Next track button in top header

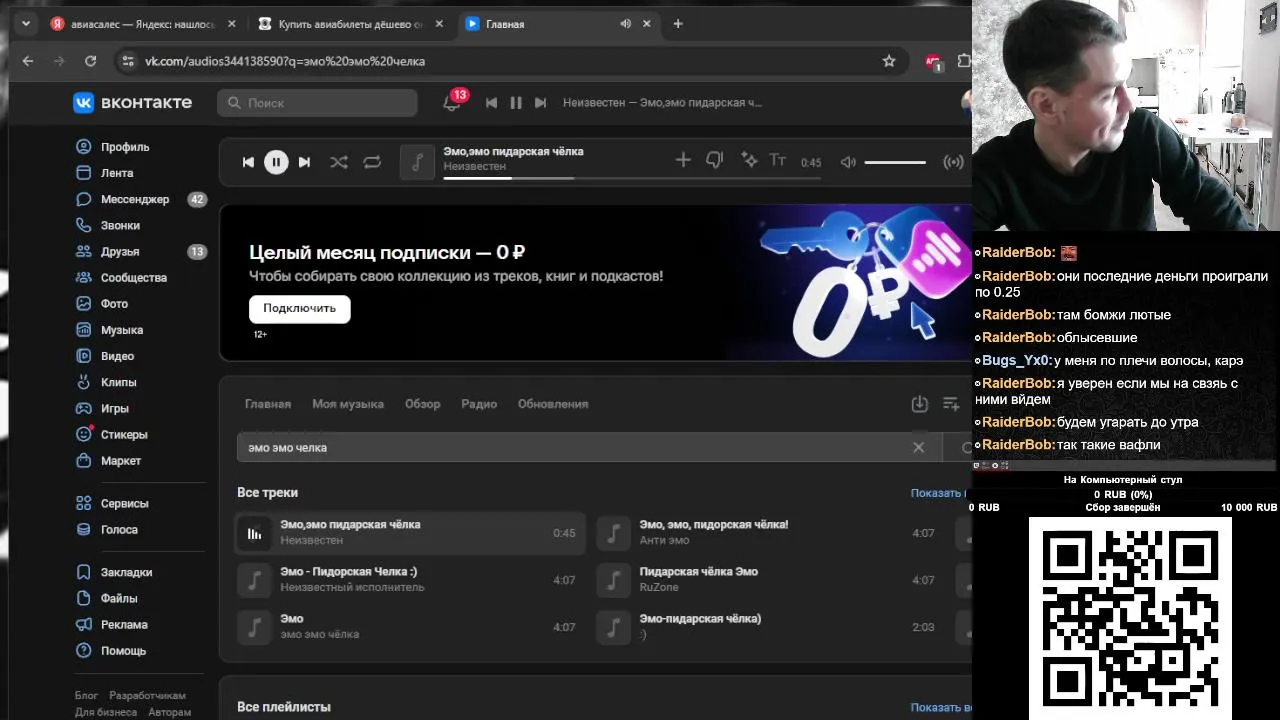[x=541, y=103]
